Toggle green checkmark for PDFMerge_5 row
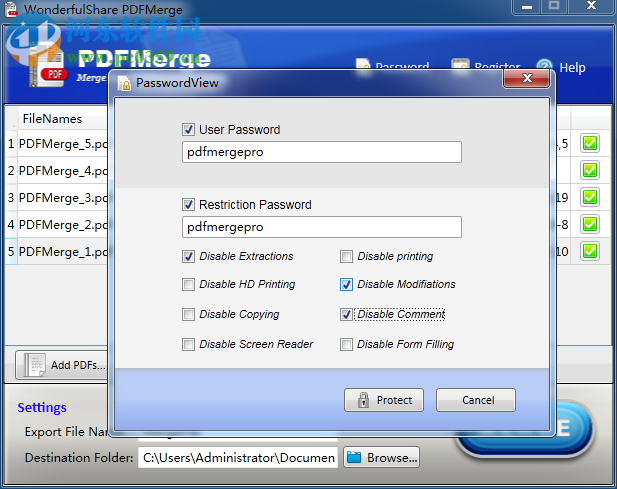Image resolution: width=617 pixels, height=489 pixels. 590,143
